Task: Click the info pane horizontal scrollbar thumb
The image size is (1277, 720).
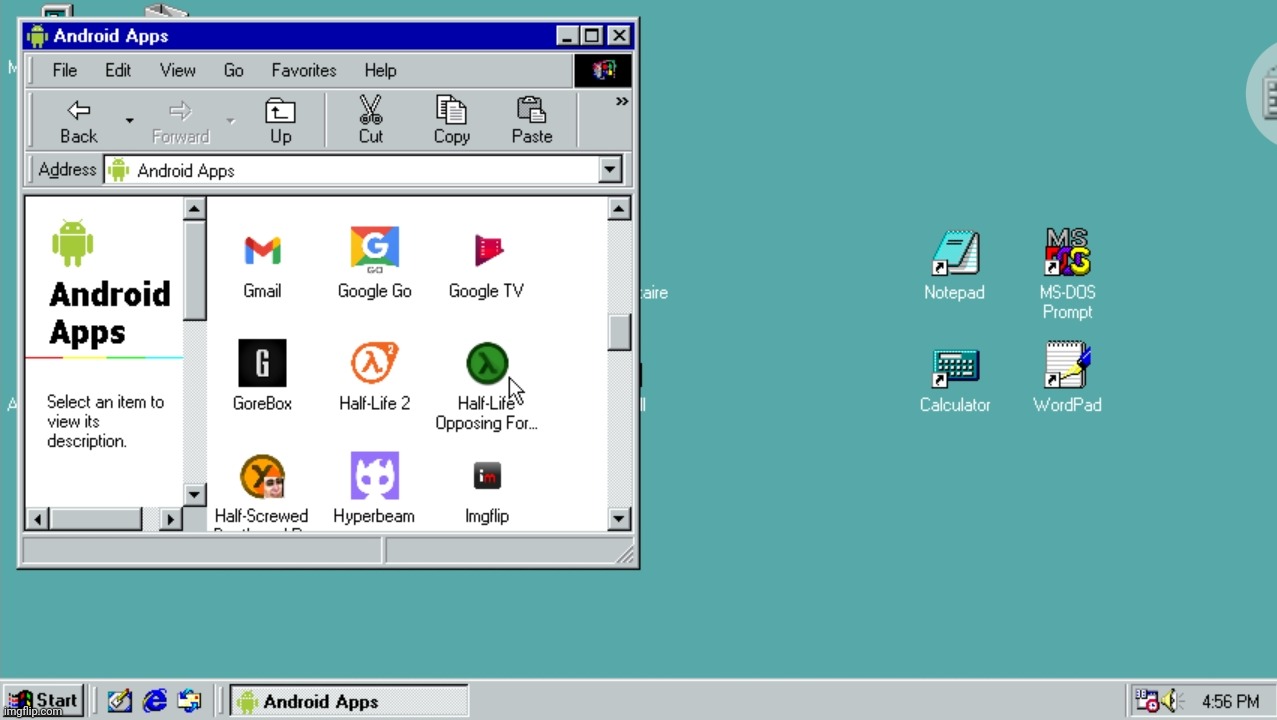Action: (x=96, y=518)
